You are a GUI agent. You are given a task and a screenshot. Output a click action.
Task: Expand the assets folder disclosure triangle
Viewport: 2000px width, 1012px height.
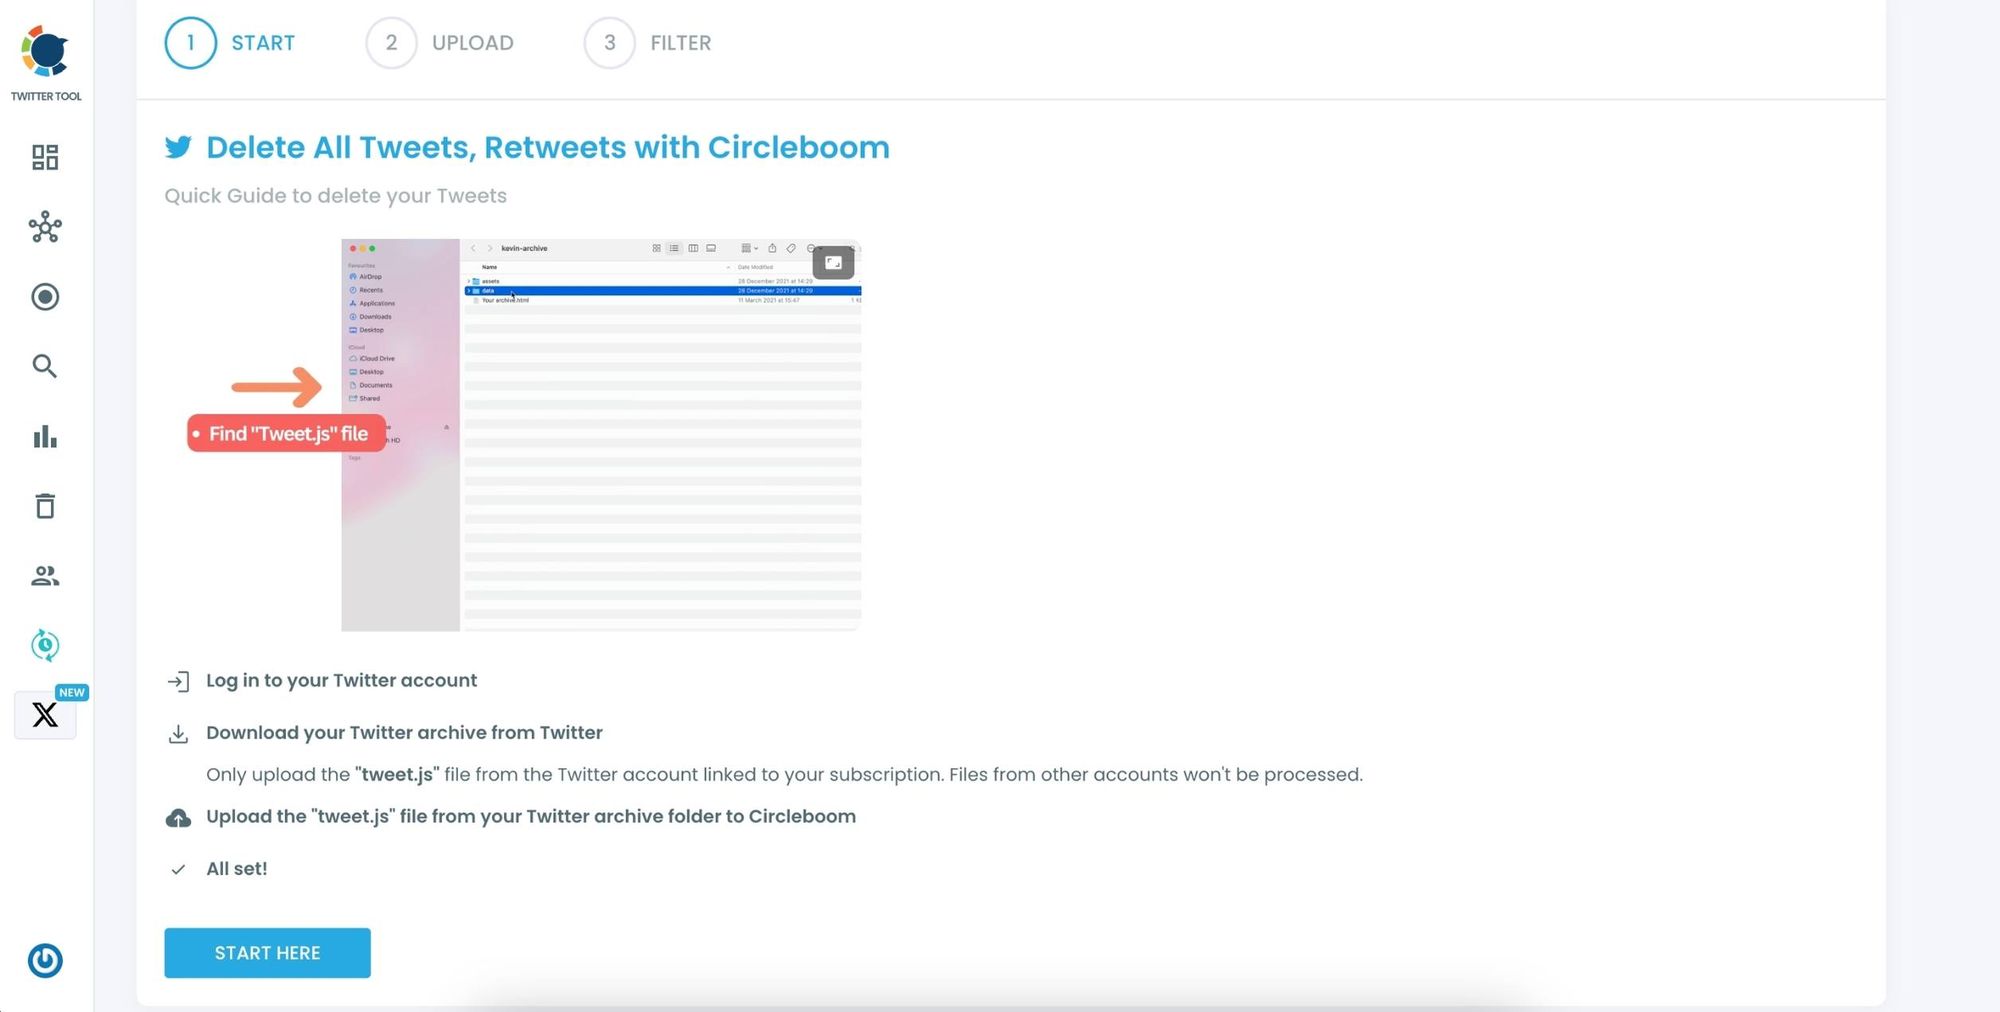click(469, 281)
